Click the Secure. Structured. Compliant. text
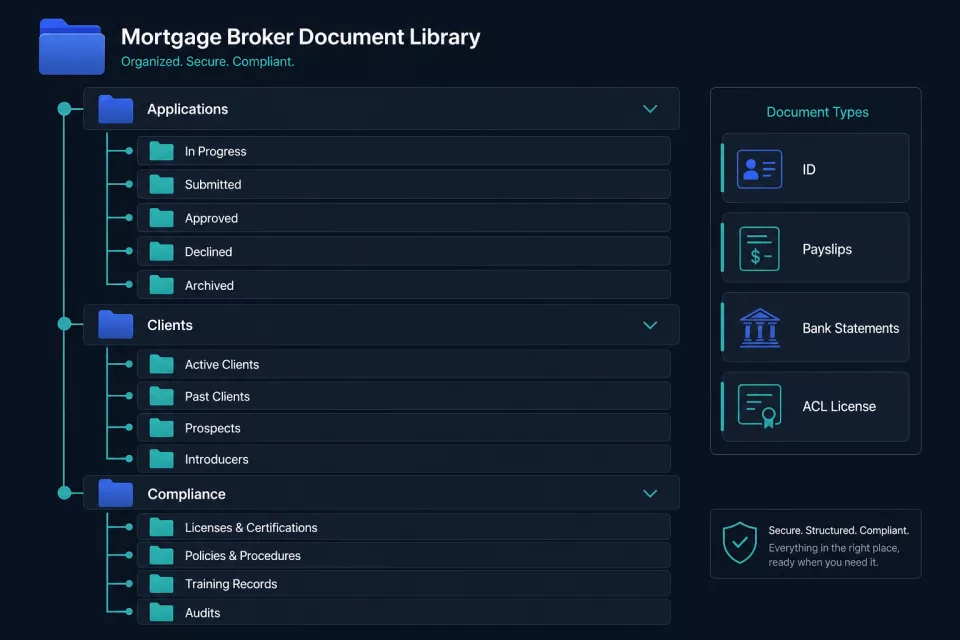Viewport: 960px width, 640px height. (839, 530)
